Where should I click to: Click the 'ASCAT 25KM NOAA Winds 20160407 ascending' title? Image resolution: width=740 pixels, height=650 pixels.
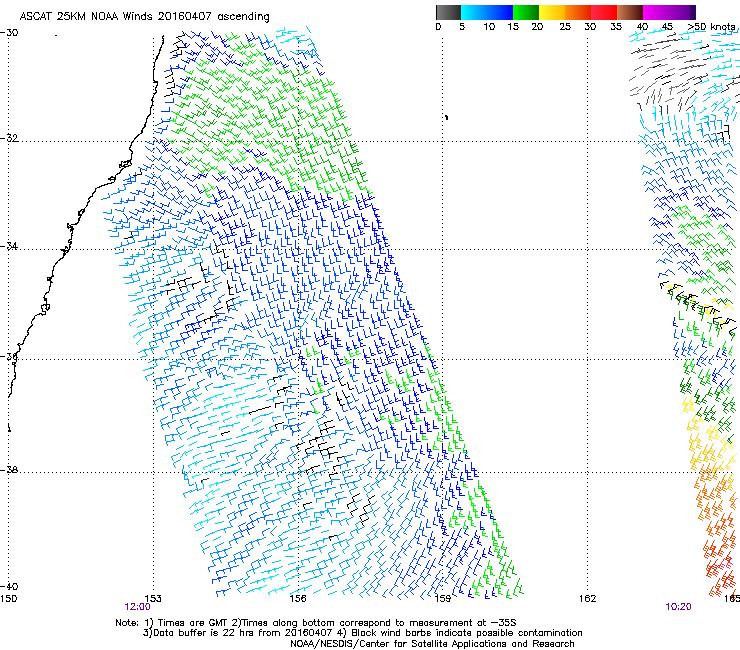pos(144,17)
